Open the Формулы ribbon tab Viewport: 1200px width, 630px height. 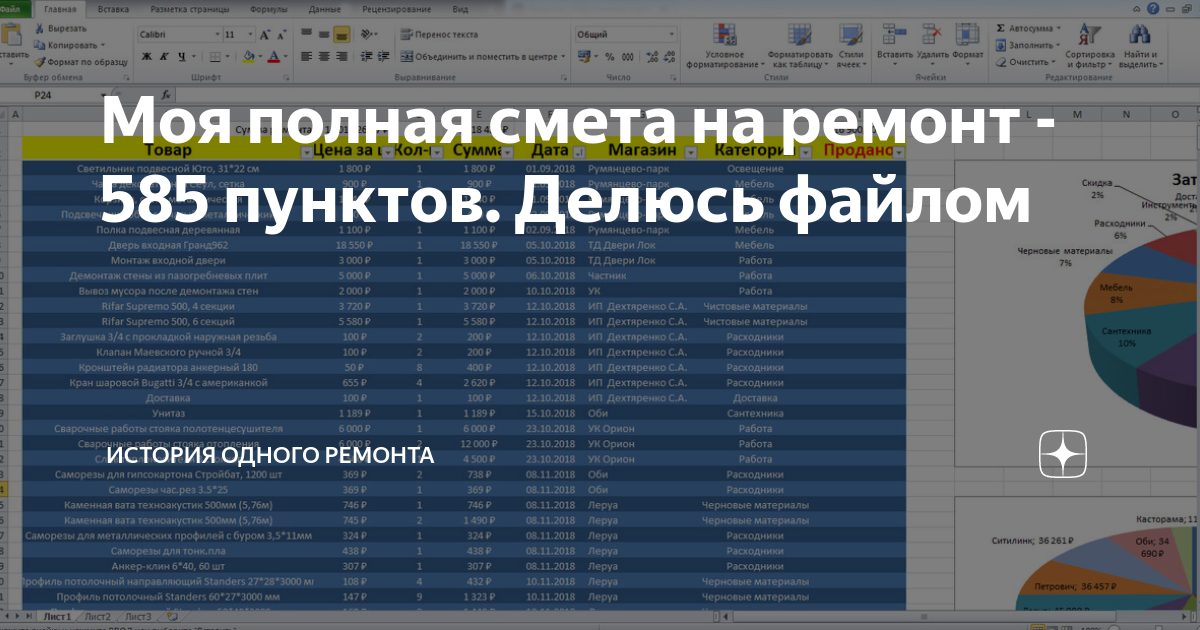pyautogui.click(x=269, y=10)
